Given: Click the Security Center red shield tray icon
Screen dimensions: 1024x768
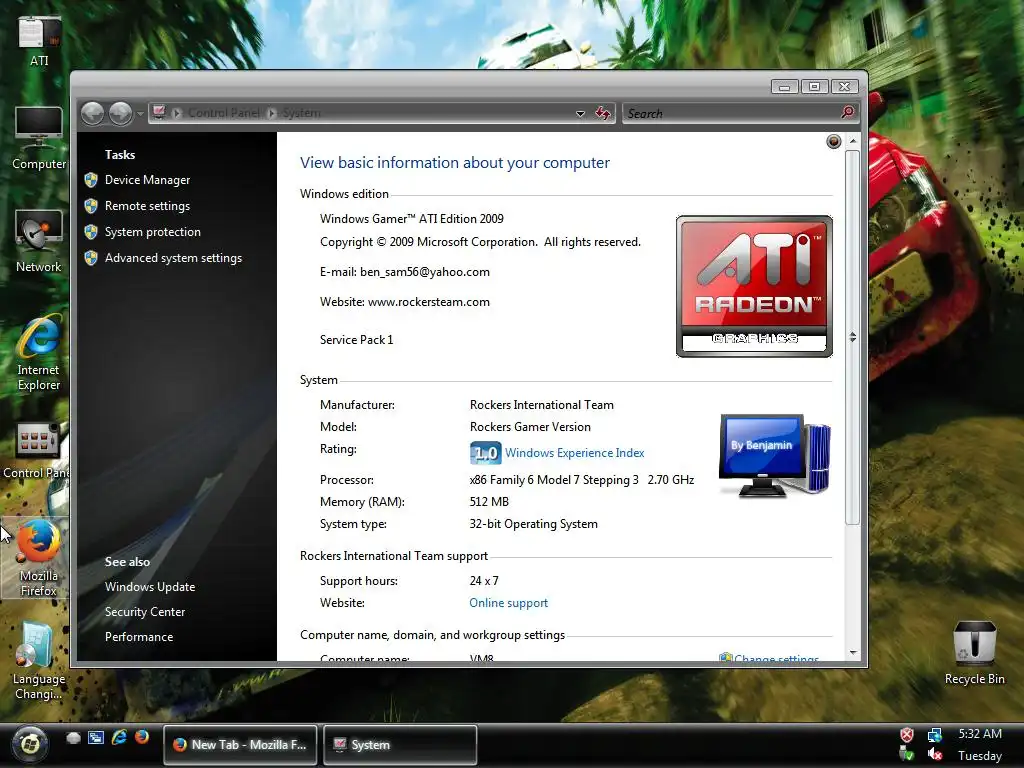Looking at the screenshot, I should click(906, 735).
